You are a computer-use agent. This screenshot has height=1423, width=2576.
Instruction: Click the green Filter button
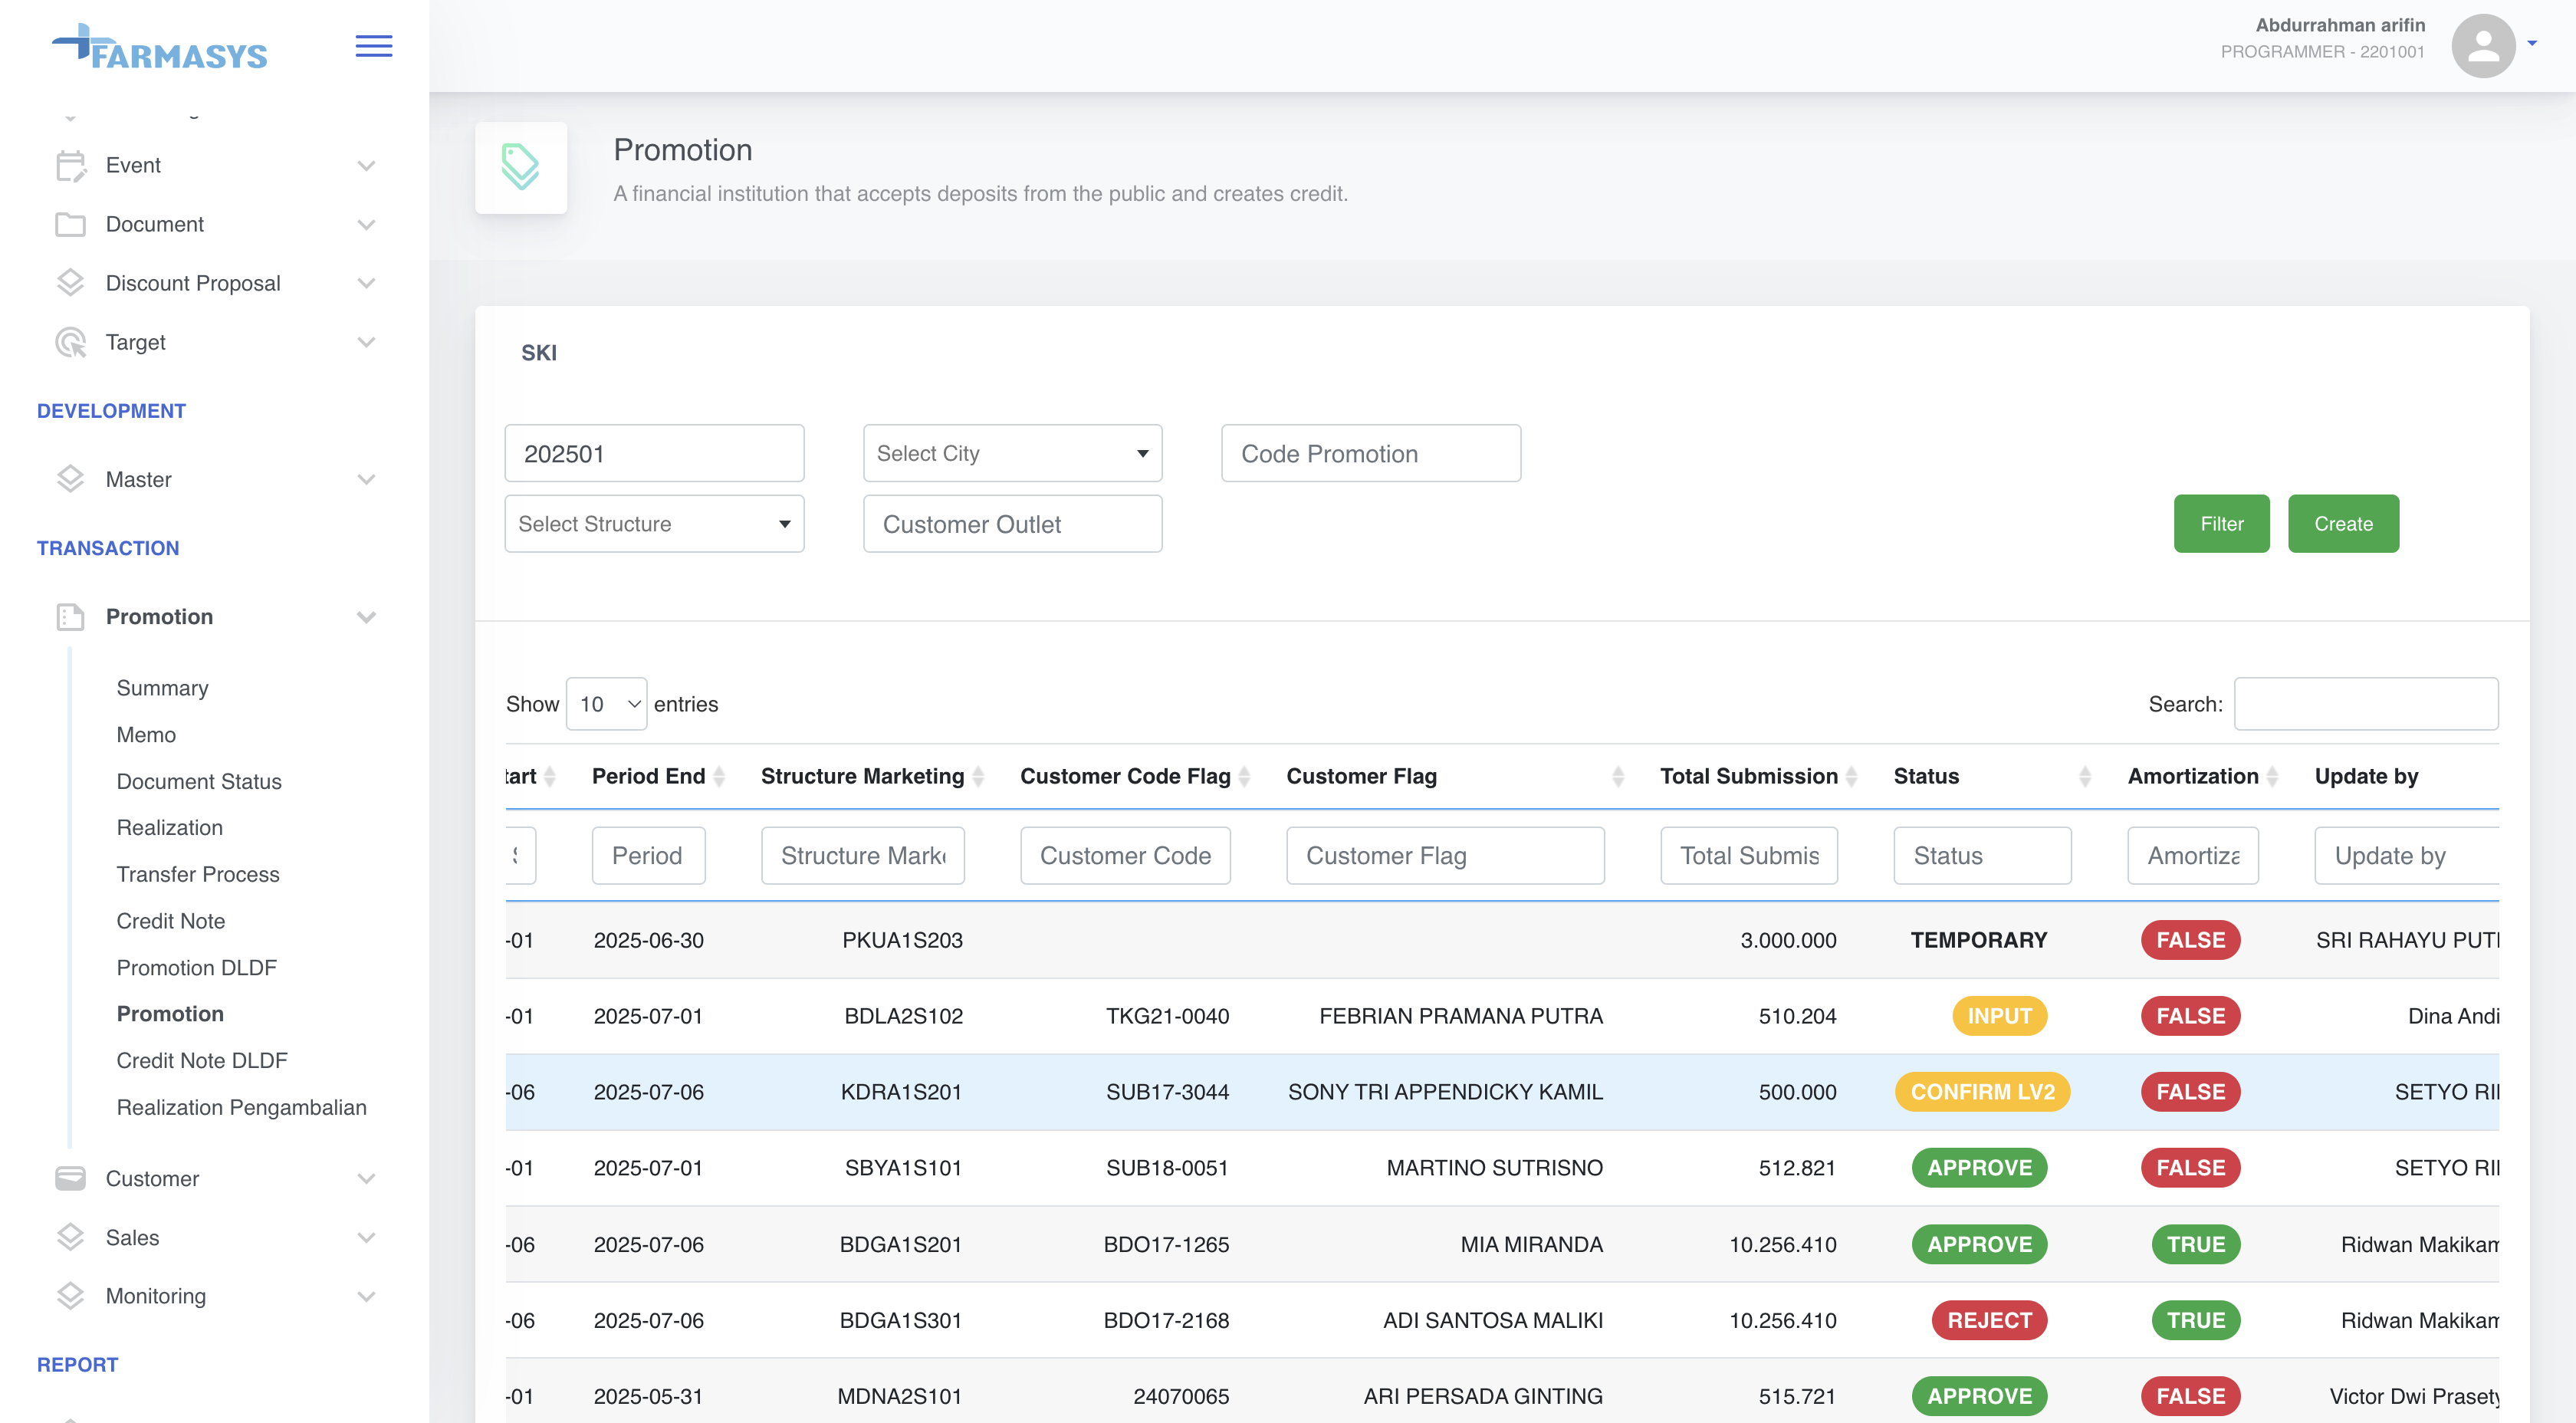[x=2221, y=524]
